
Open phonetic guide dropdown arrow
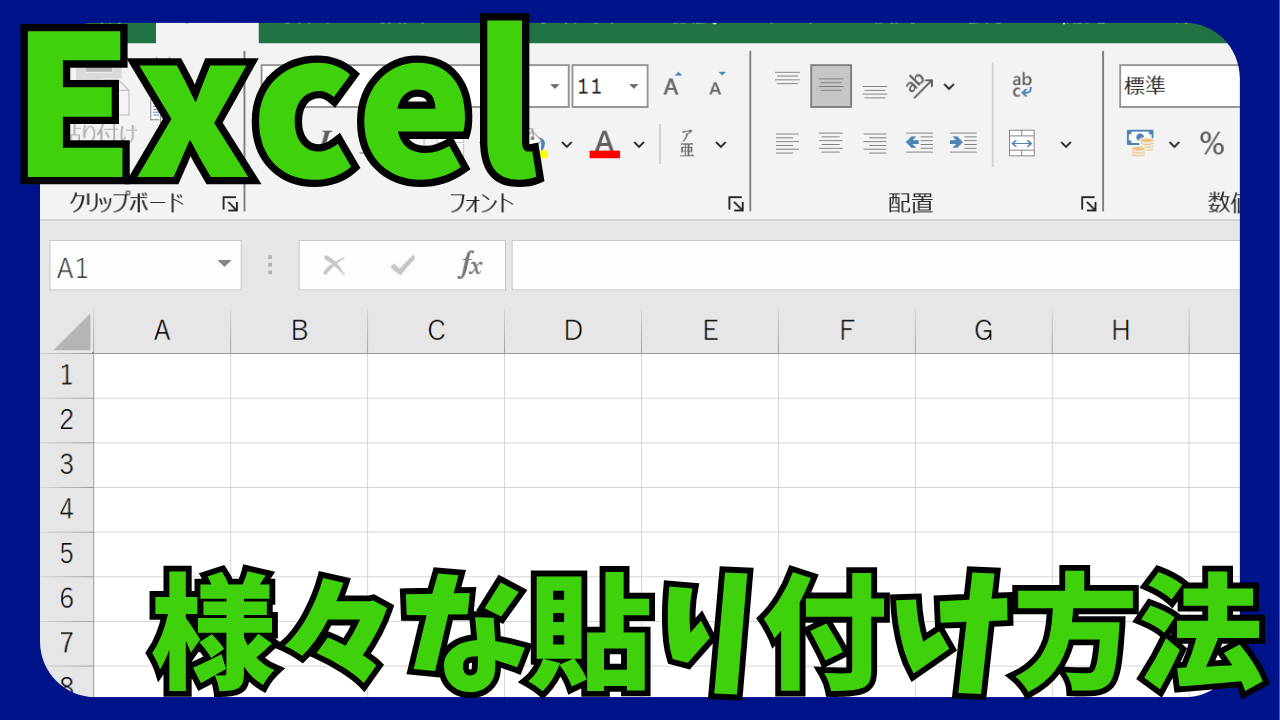point(720,144)
